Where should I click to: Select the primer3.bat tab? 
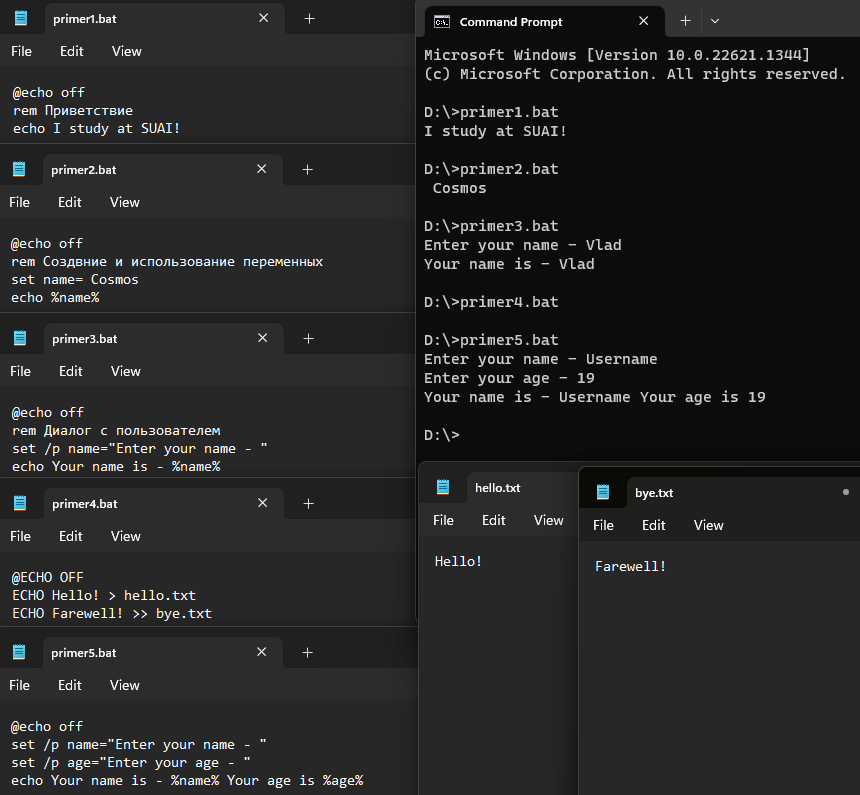click(x=164, y=339)
